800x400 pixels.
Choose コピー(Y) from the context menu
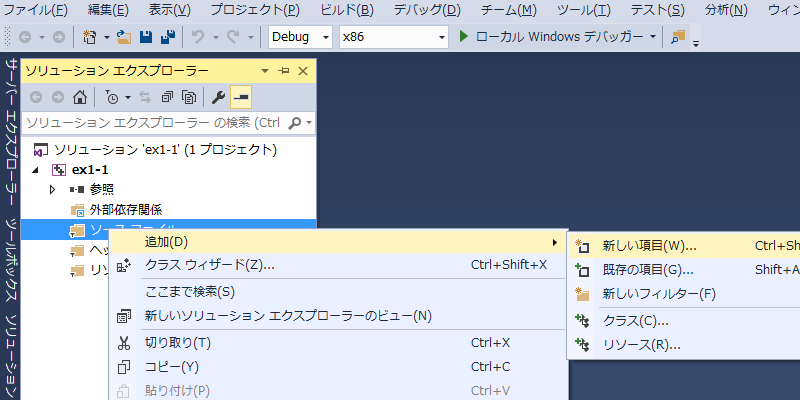338,367
